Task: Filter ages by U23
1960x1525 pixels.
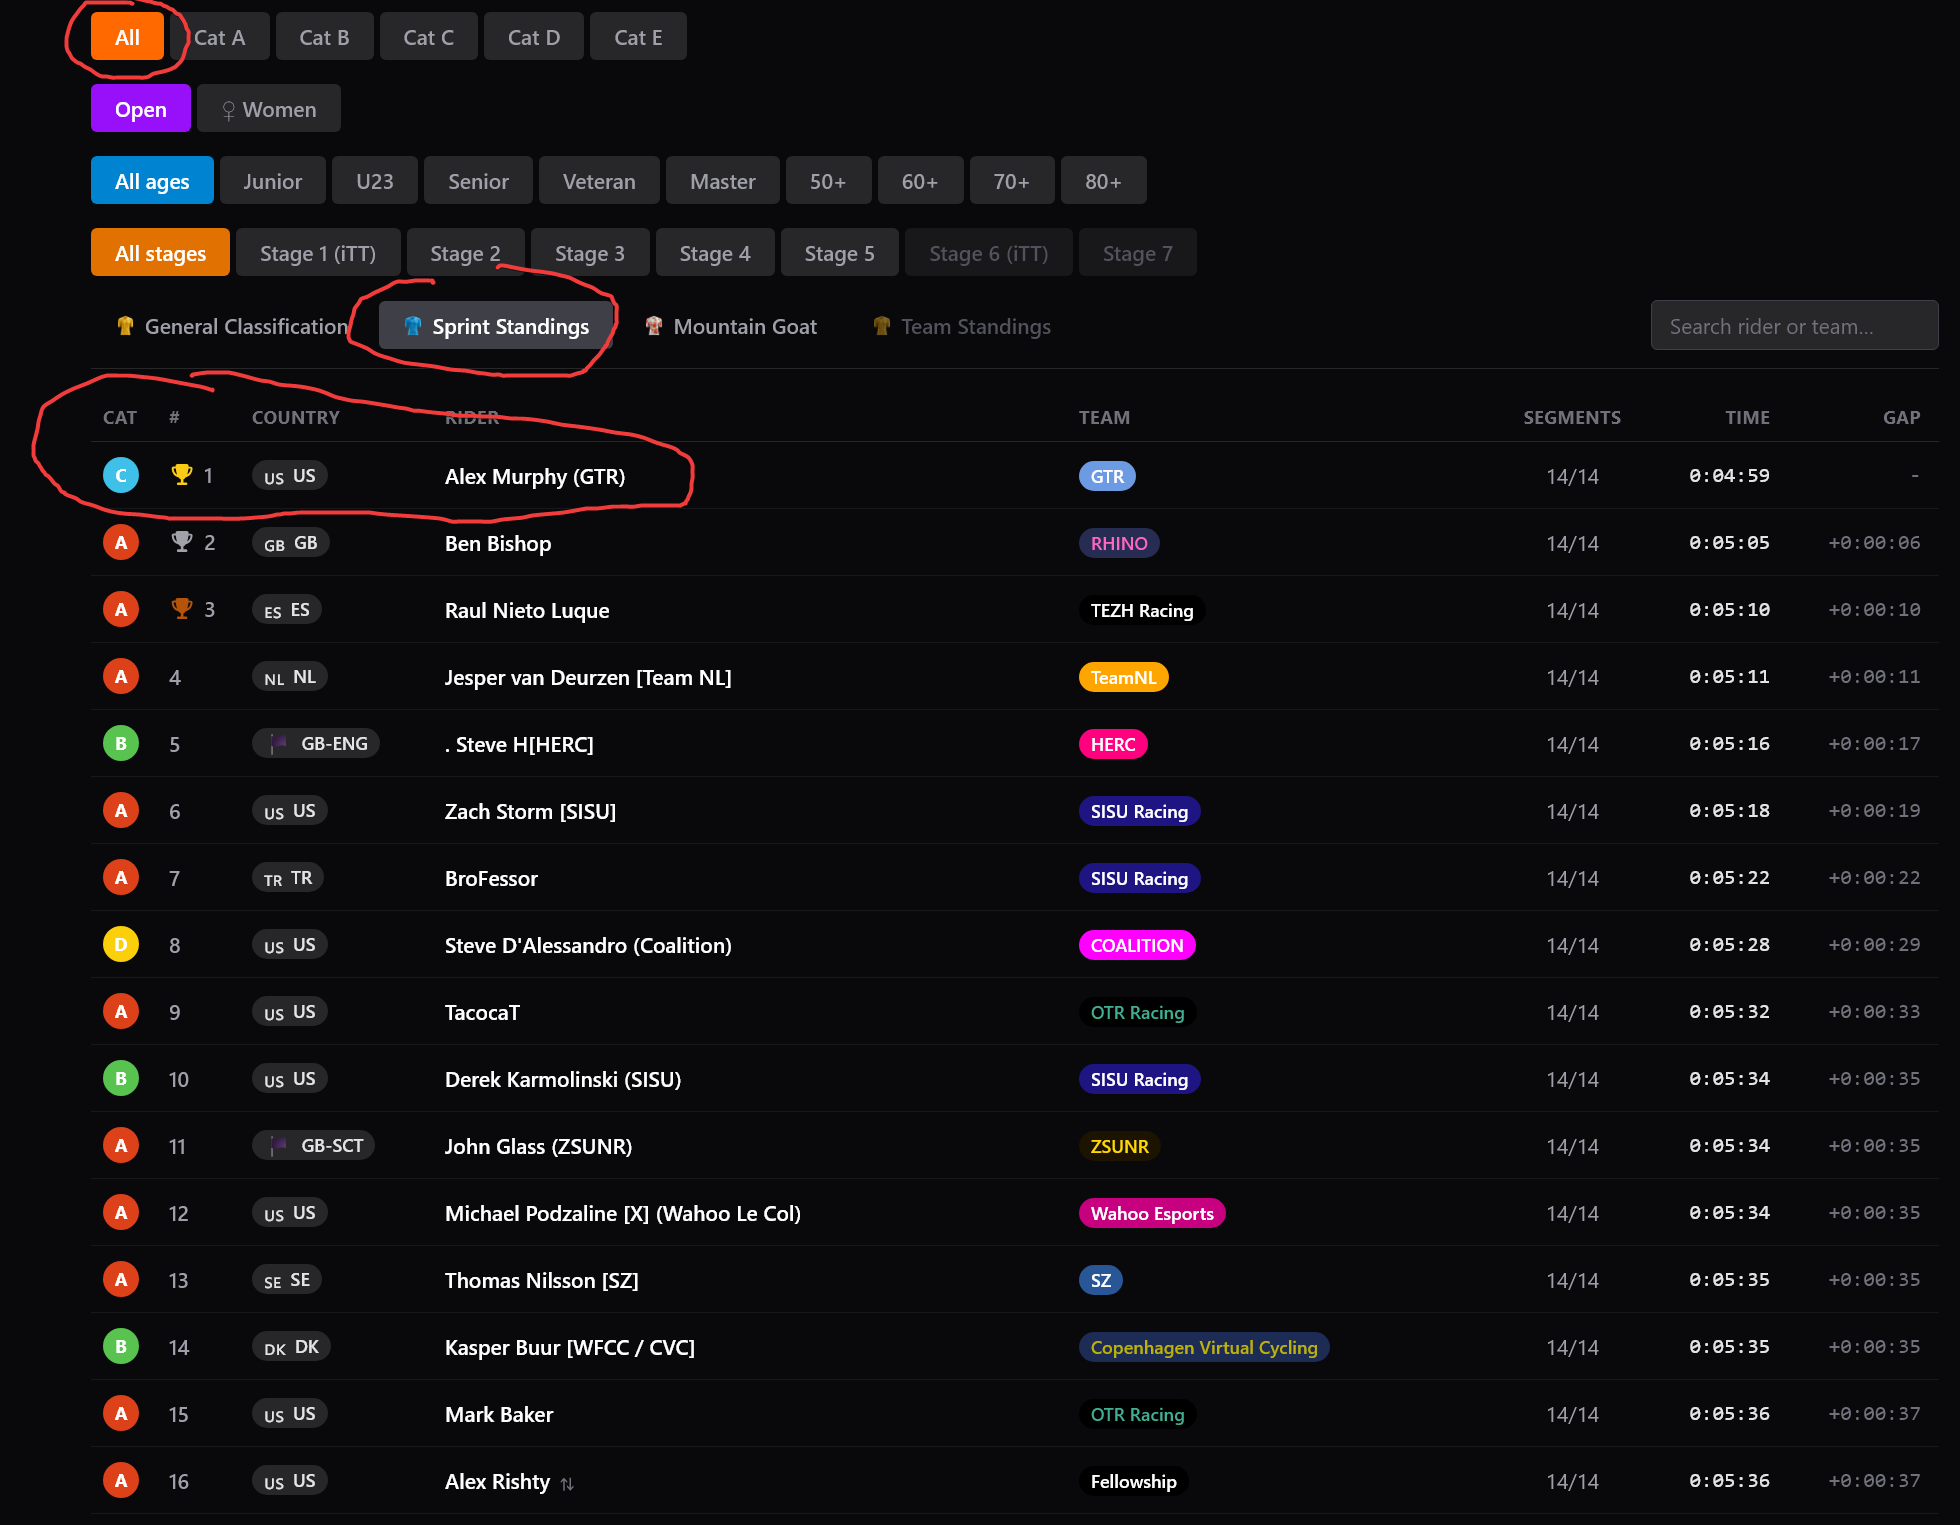Action: 375,181
